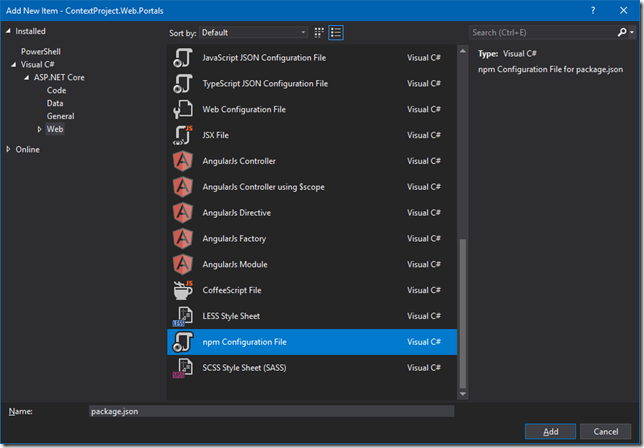
Task: Click the template list vertical scrollbar thumb
Action: (462, 313)
